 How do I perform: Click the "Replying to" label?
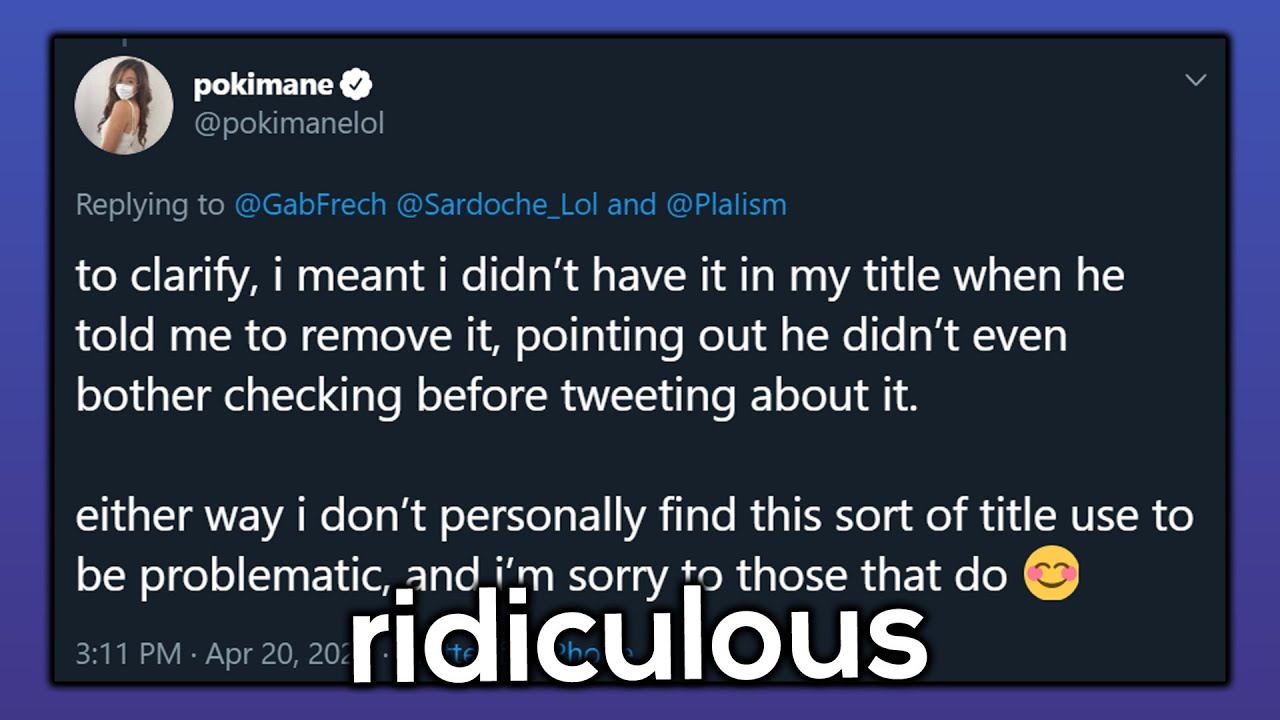coord(150,205)
